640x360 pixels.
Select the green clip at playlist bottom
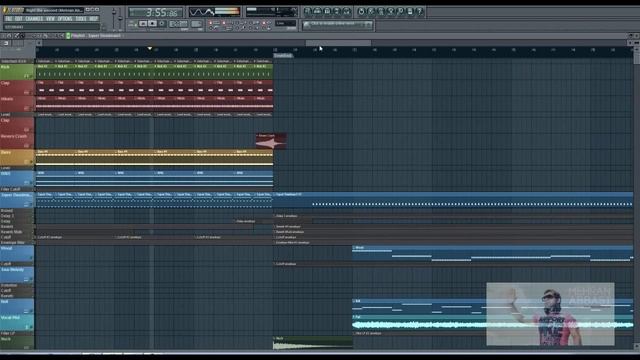[x=313, y=343]
